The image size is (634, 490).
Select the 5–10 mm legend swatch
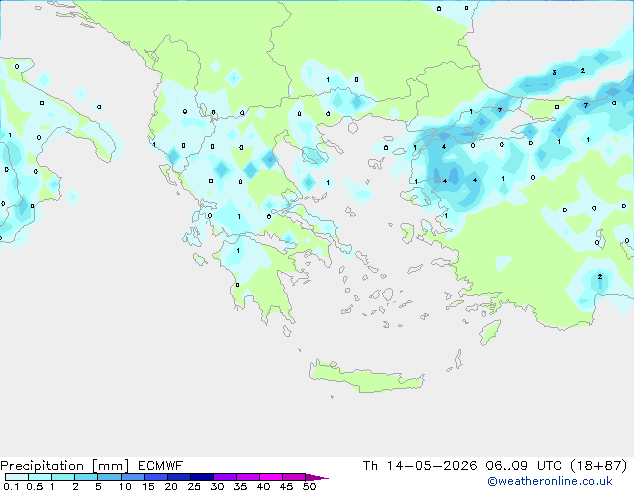(109, 477)
